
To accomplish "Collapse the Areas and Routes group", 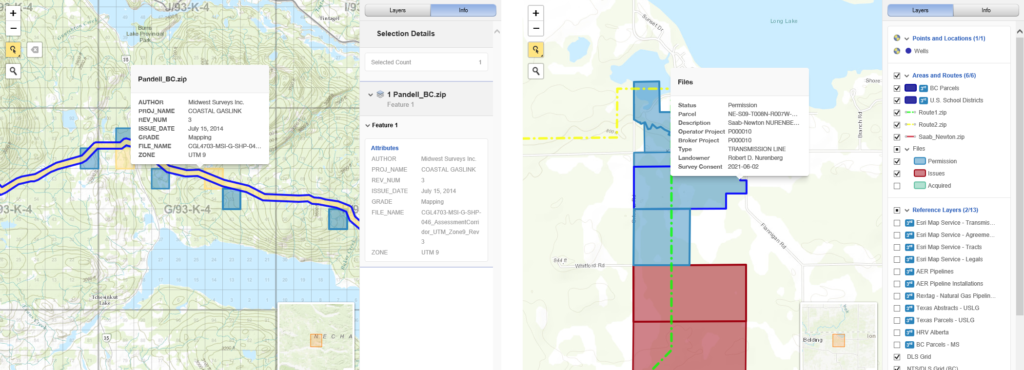I will click(906, 75).
